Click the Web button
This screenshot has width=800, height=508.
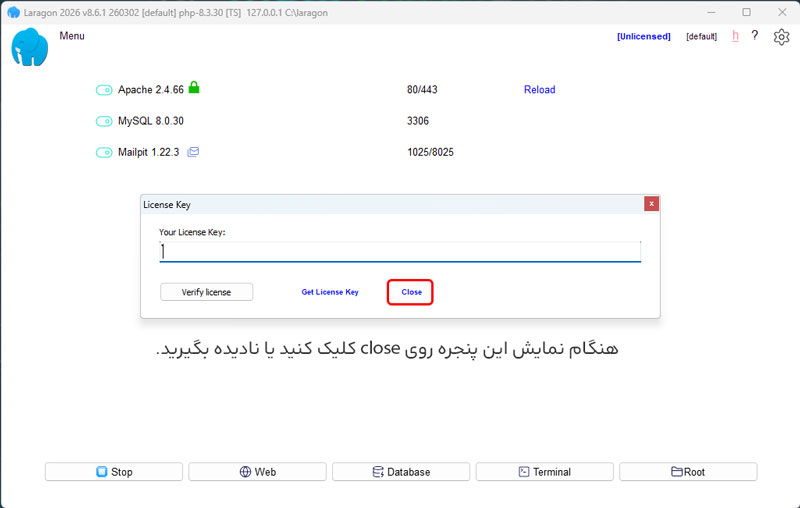pos(257,471)
